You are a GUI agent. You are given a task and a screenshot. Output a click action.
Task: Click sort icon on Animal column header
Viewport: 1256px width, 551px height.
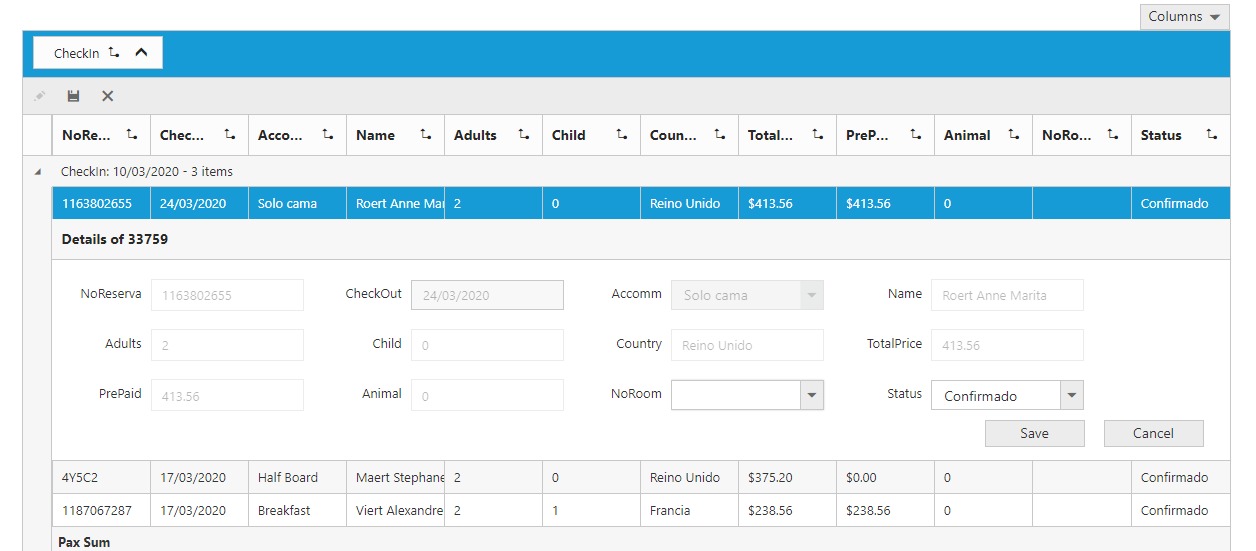click(x=1014, y=135)
